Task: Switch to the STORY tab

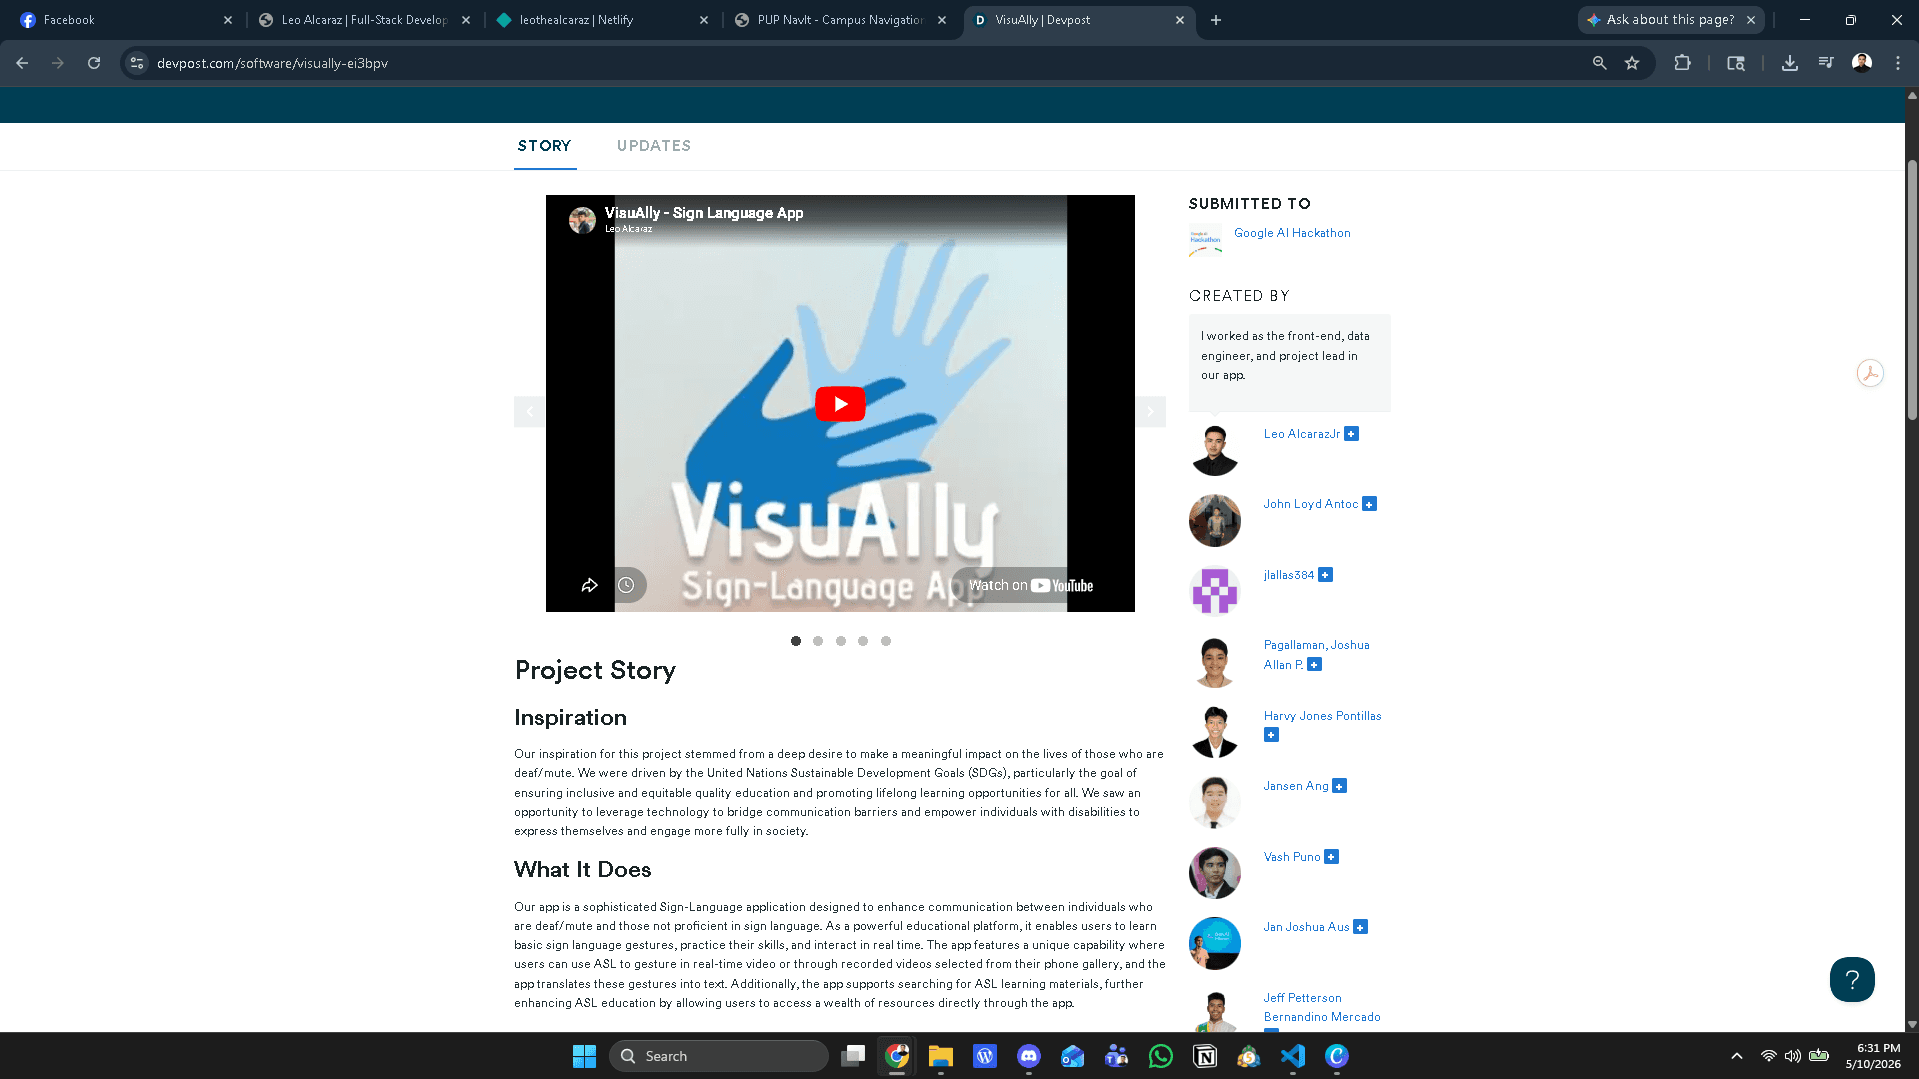Action: click(545, 146)
